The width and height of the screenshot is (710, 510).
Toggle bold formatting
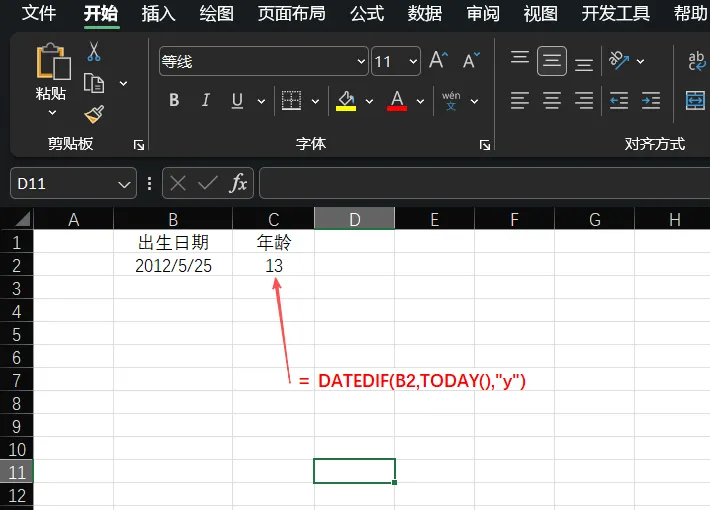coord(174,100)
